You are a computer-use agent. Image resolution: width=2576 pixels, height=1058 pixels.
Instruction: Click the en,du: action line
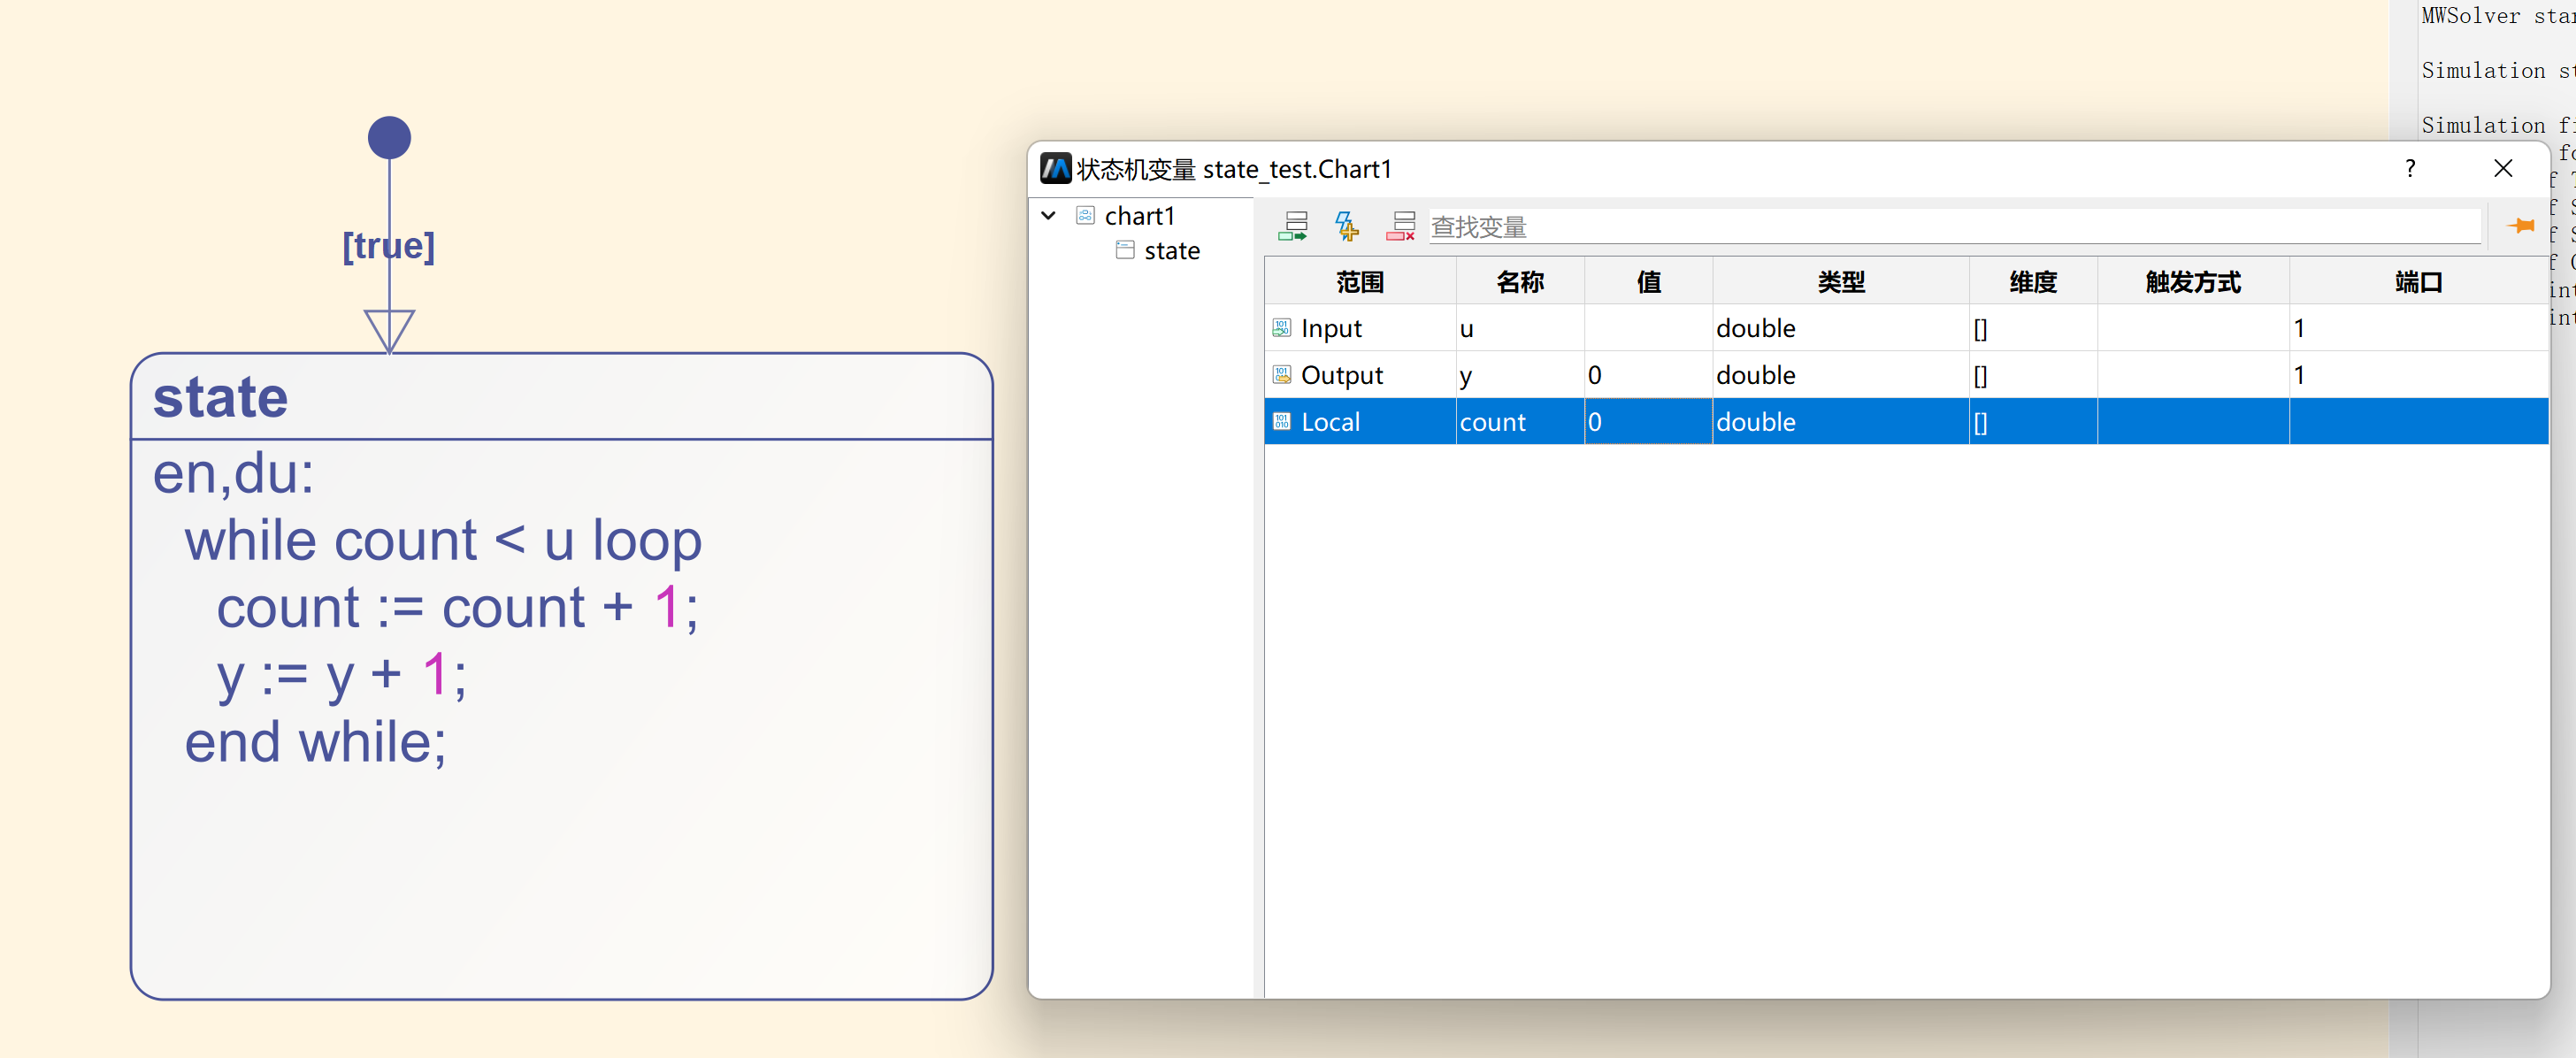233,473
